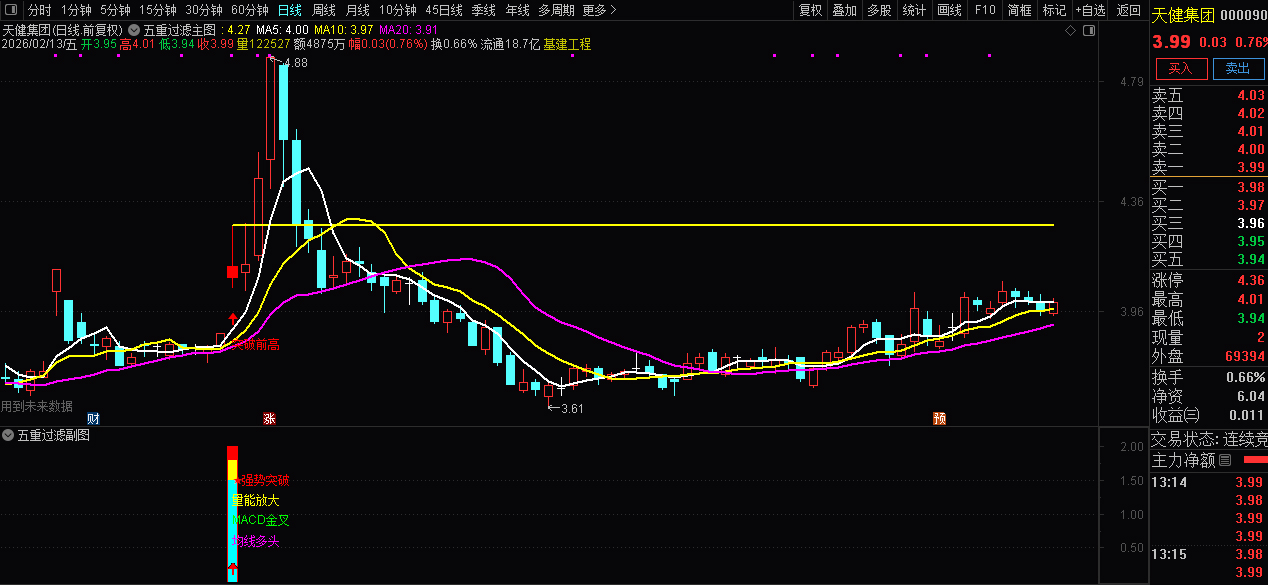This screenshot has height=585, width=1268.
Task: Click the 涨 marker on the timeline
Action: pos(269,418)
